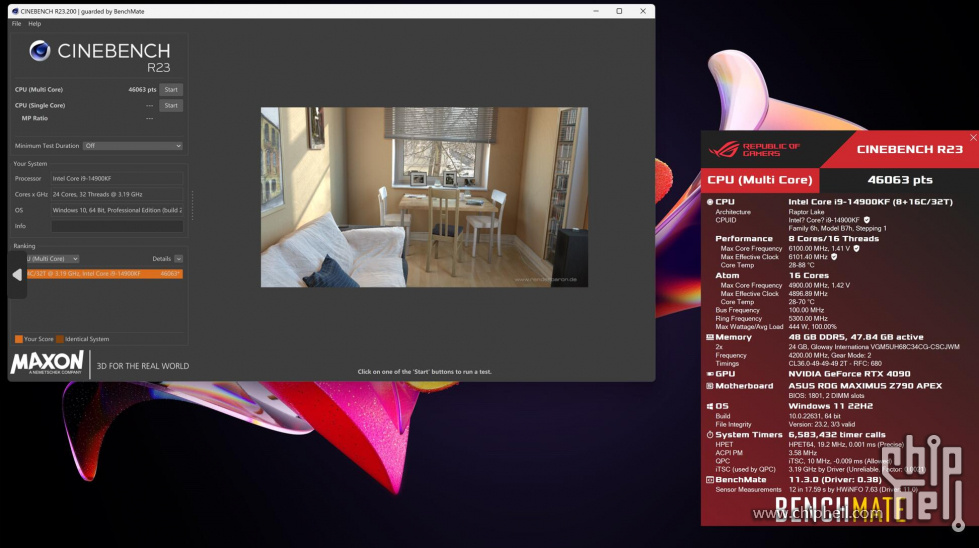Open the CPU (Multi Core) ranking dropdown

point(52,258)
